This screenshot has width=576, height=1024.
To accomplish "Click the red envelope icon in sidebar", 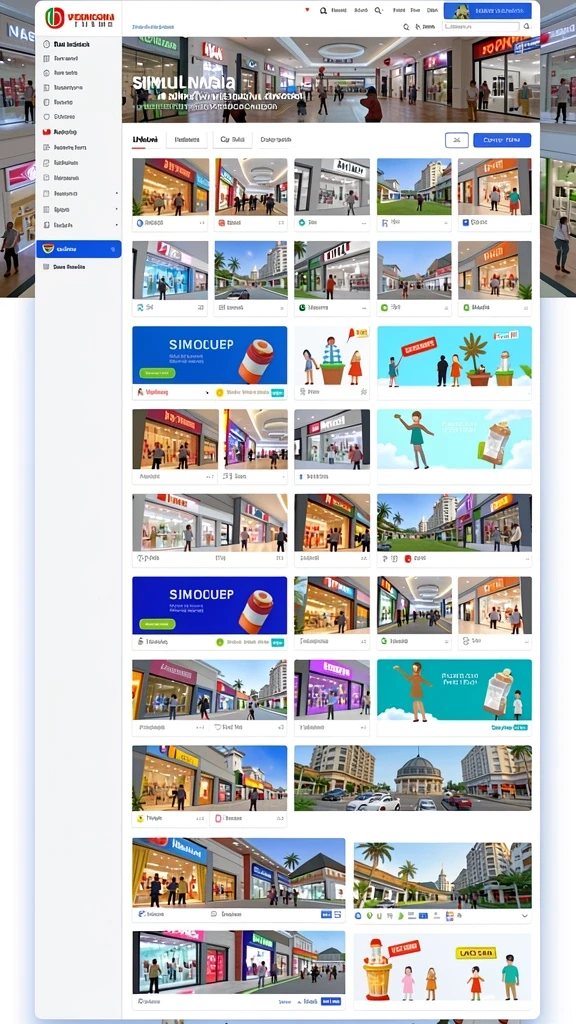I will 46,131.
